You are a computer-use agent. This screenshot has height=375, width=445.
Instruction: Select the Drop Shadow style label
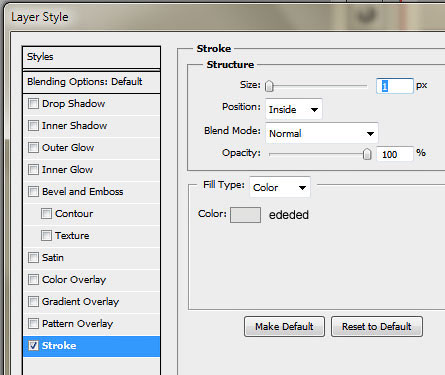pos(73,104)
